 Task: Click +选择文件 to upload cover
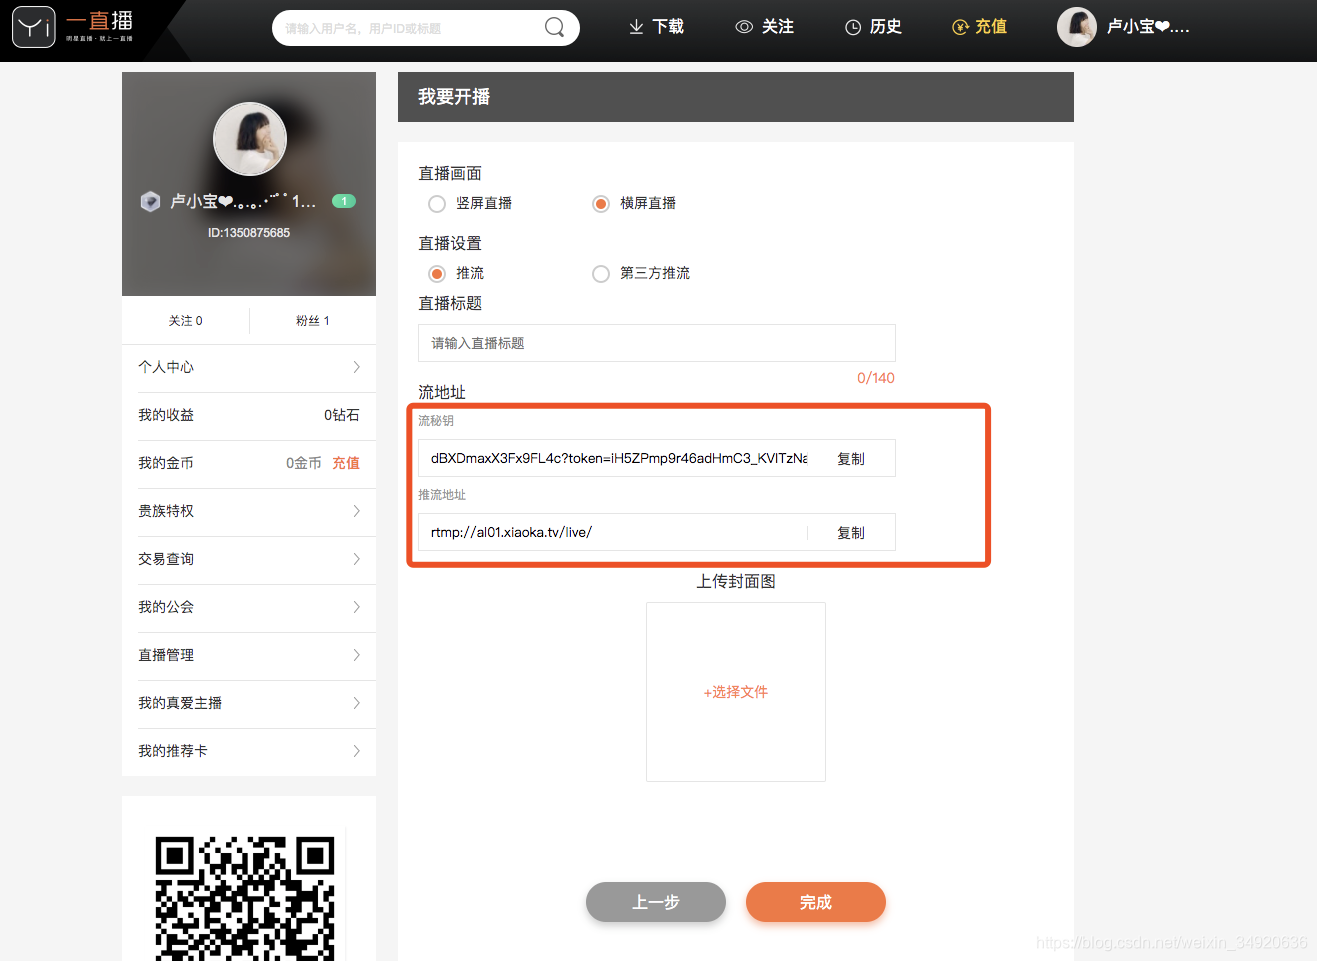tap(736, 692)
